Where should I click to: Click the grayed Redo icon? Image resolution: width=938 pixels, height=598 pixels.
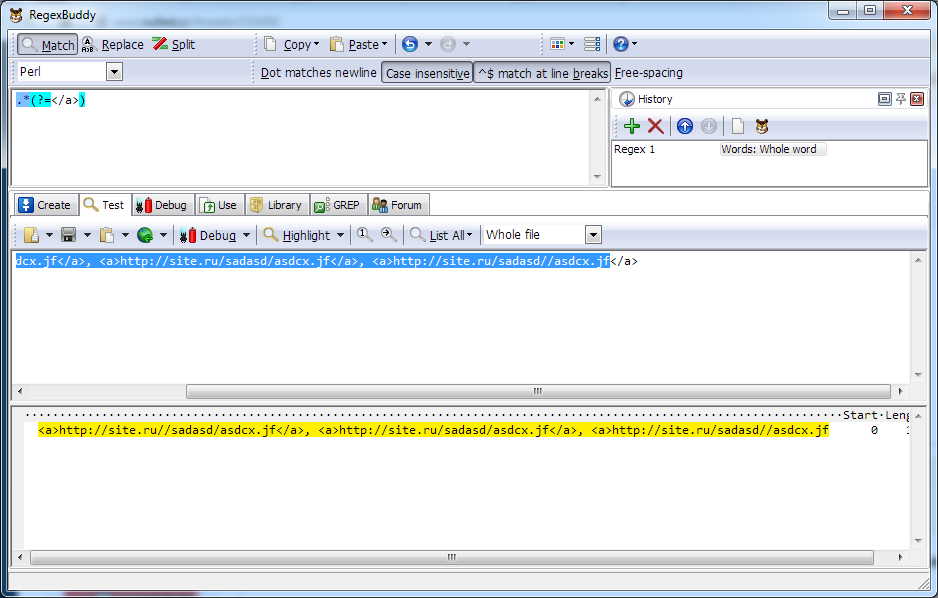click(447, 44)
